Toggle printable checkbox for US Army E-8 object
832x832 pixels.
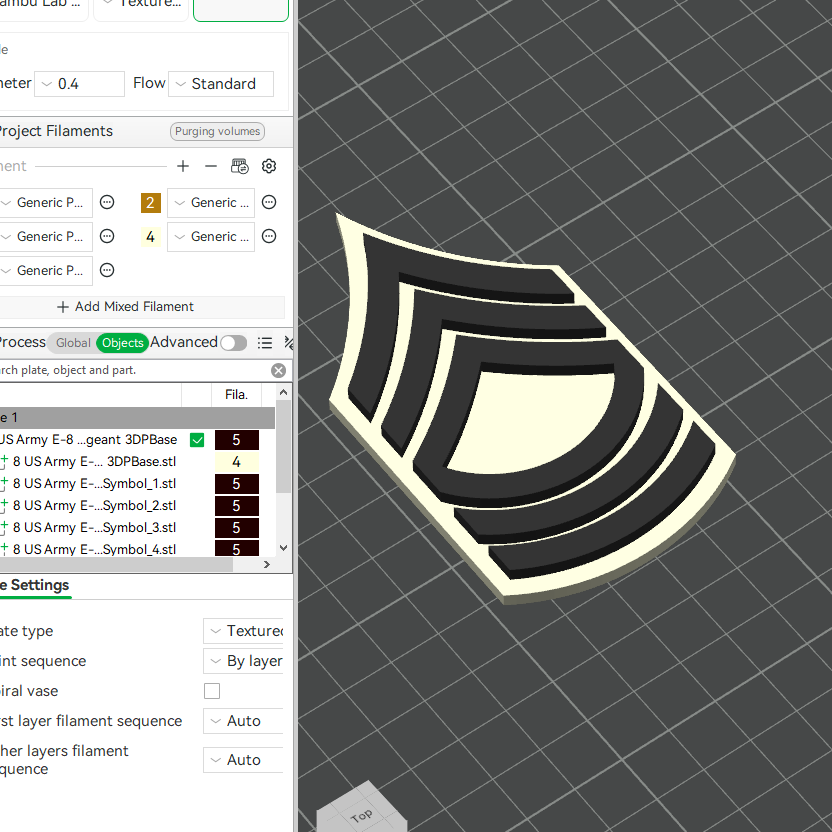197,440
